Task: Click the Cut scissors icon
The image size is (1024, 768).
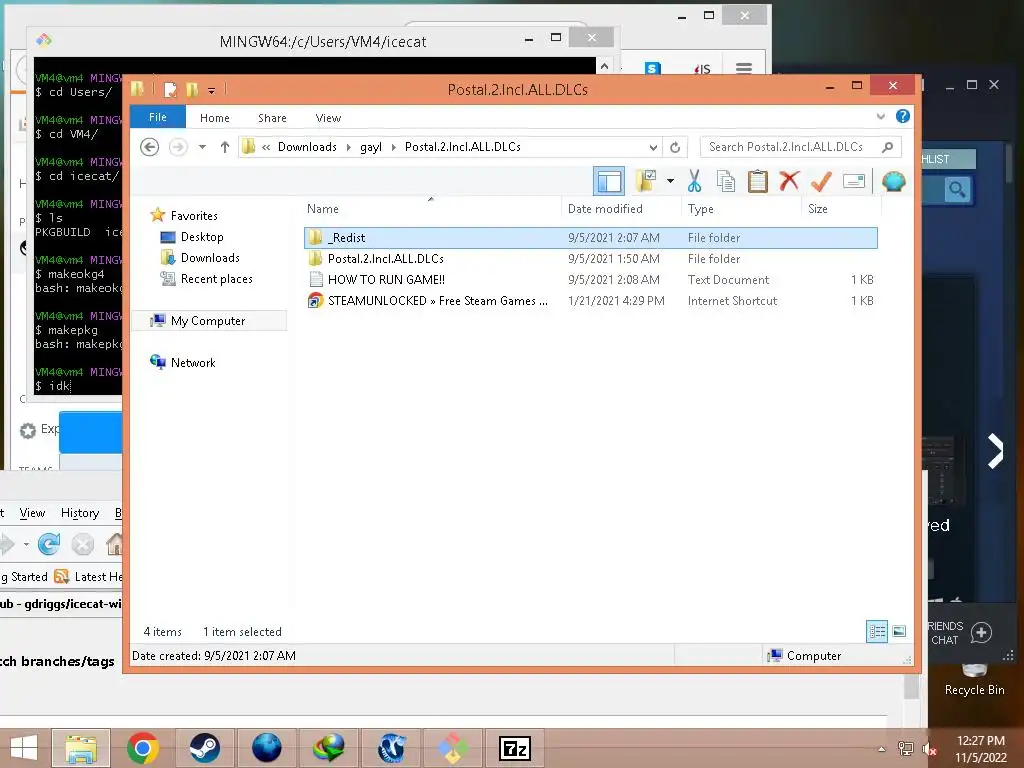Action: [694, 181]
